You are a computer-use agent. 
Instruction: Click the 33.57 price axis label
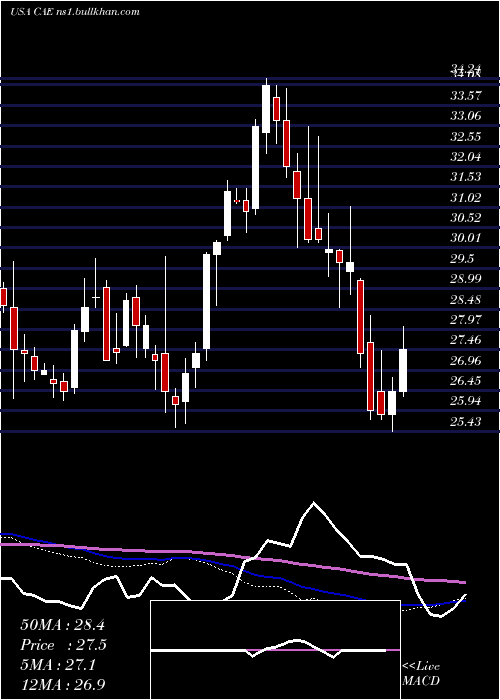(x=466, y=95)
